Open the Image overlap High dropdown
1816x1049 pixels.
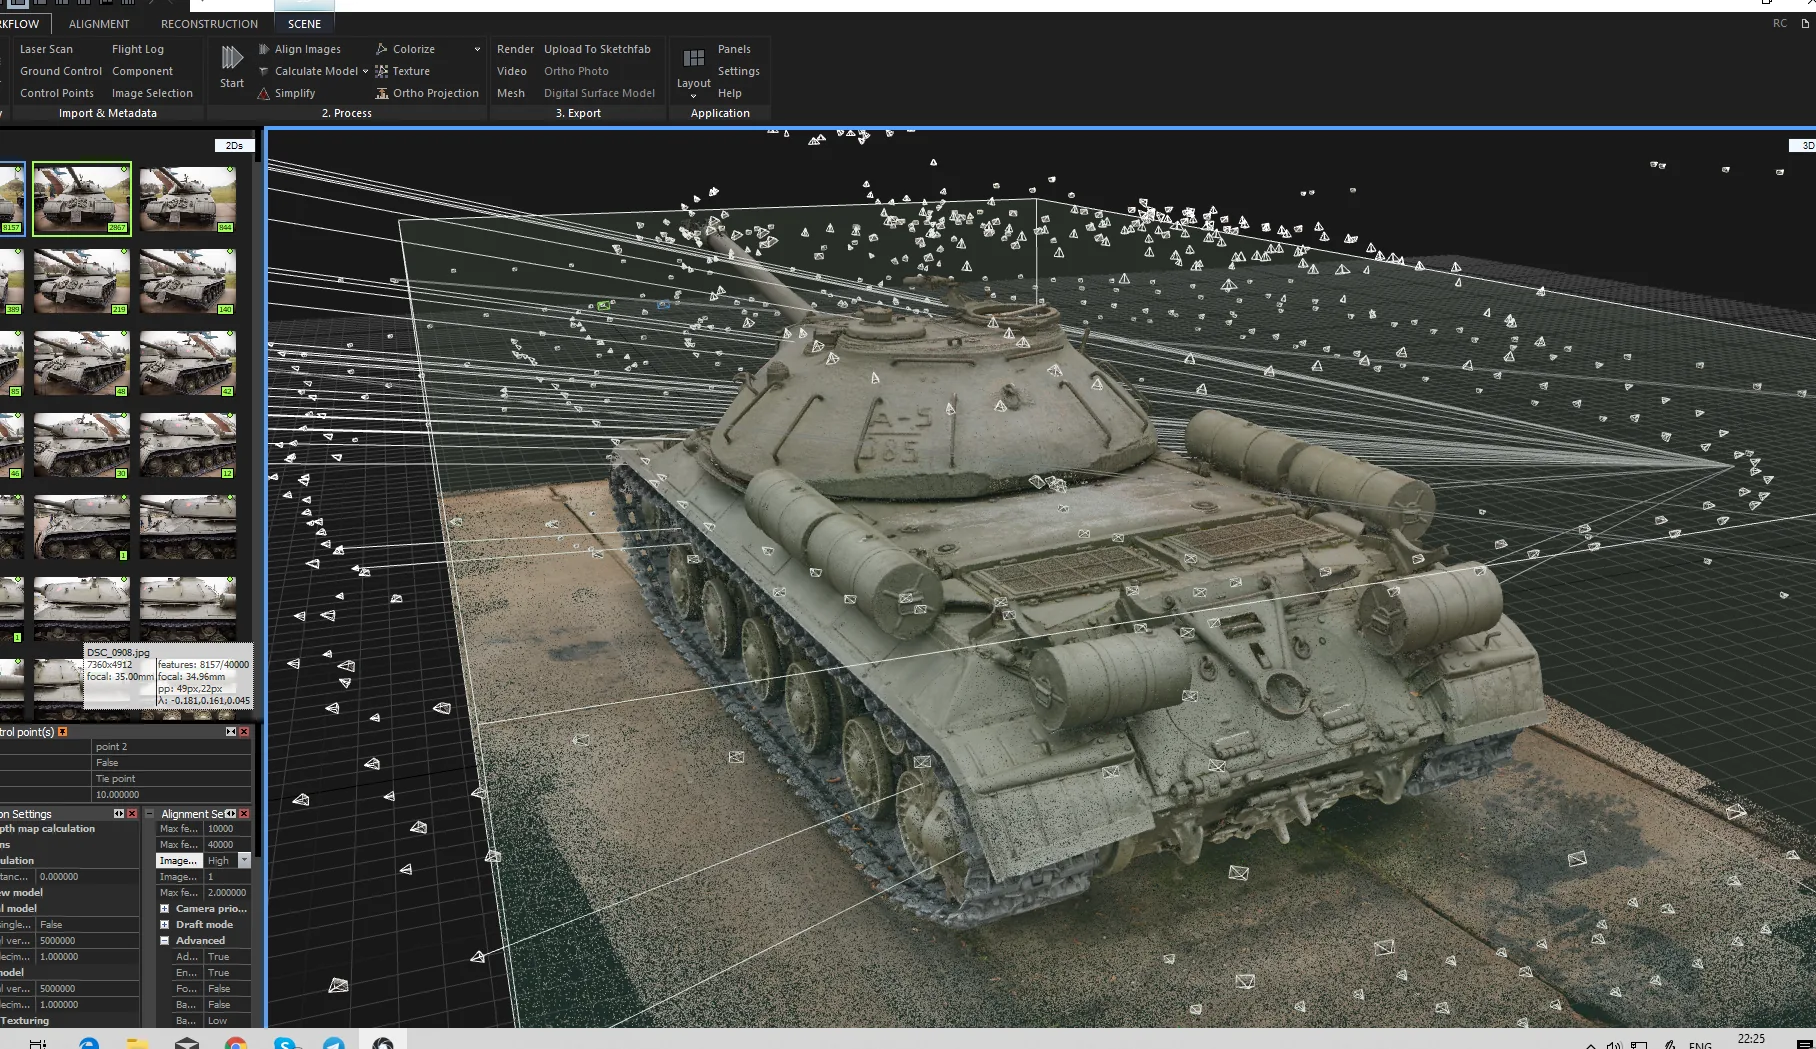click(244, 860)
